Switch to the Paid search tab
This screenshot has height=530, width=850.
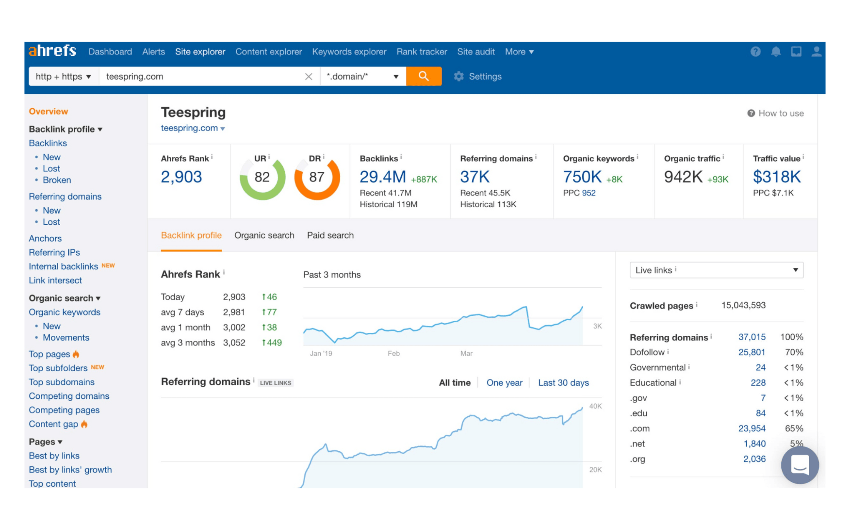point(331,235)
